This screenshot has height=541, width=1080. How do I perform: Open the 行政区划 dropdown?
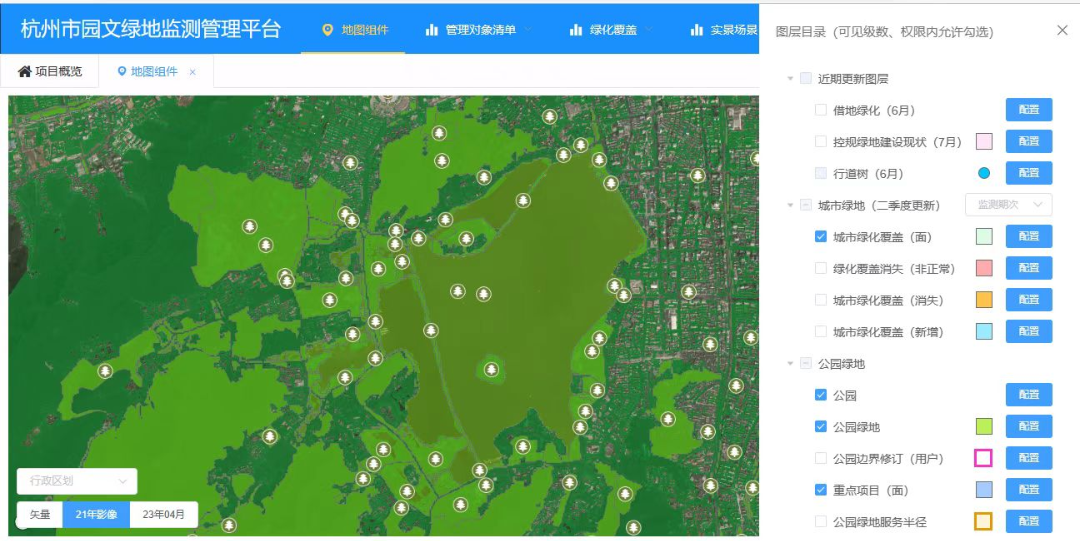(76, 481)
